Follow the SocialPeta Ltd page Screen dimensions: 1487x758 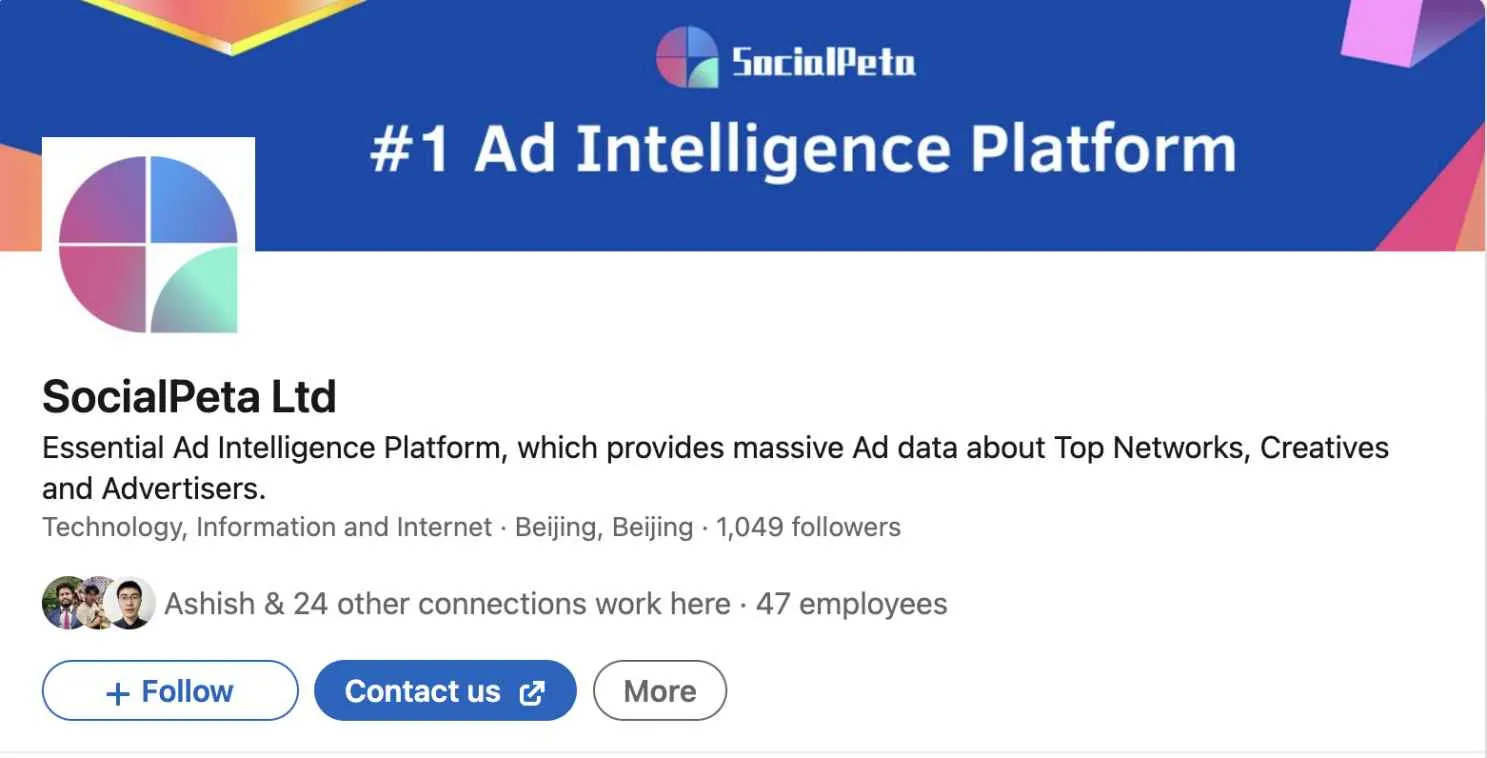170,691
